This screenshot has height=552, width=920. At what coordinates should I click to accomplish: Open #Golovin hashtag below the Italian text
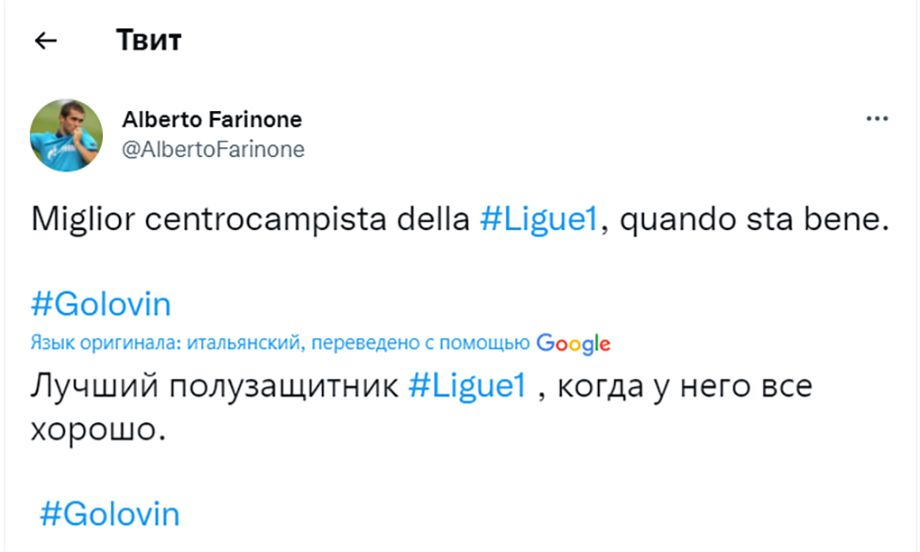tap(101, 304)
